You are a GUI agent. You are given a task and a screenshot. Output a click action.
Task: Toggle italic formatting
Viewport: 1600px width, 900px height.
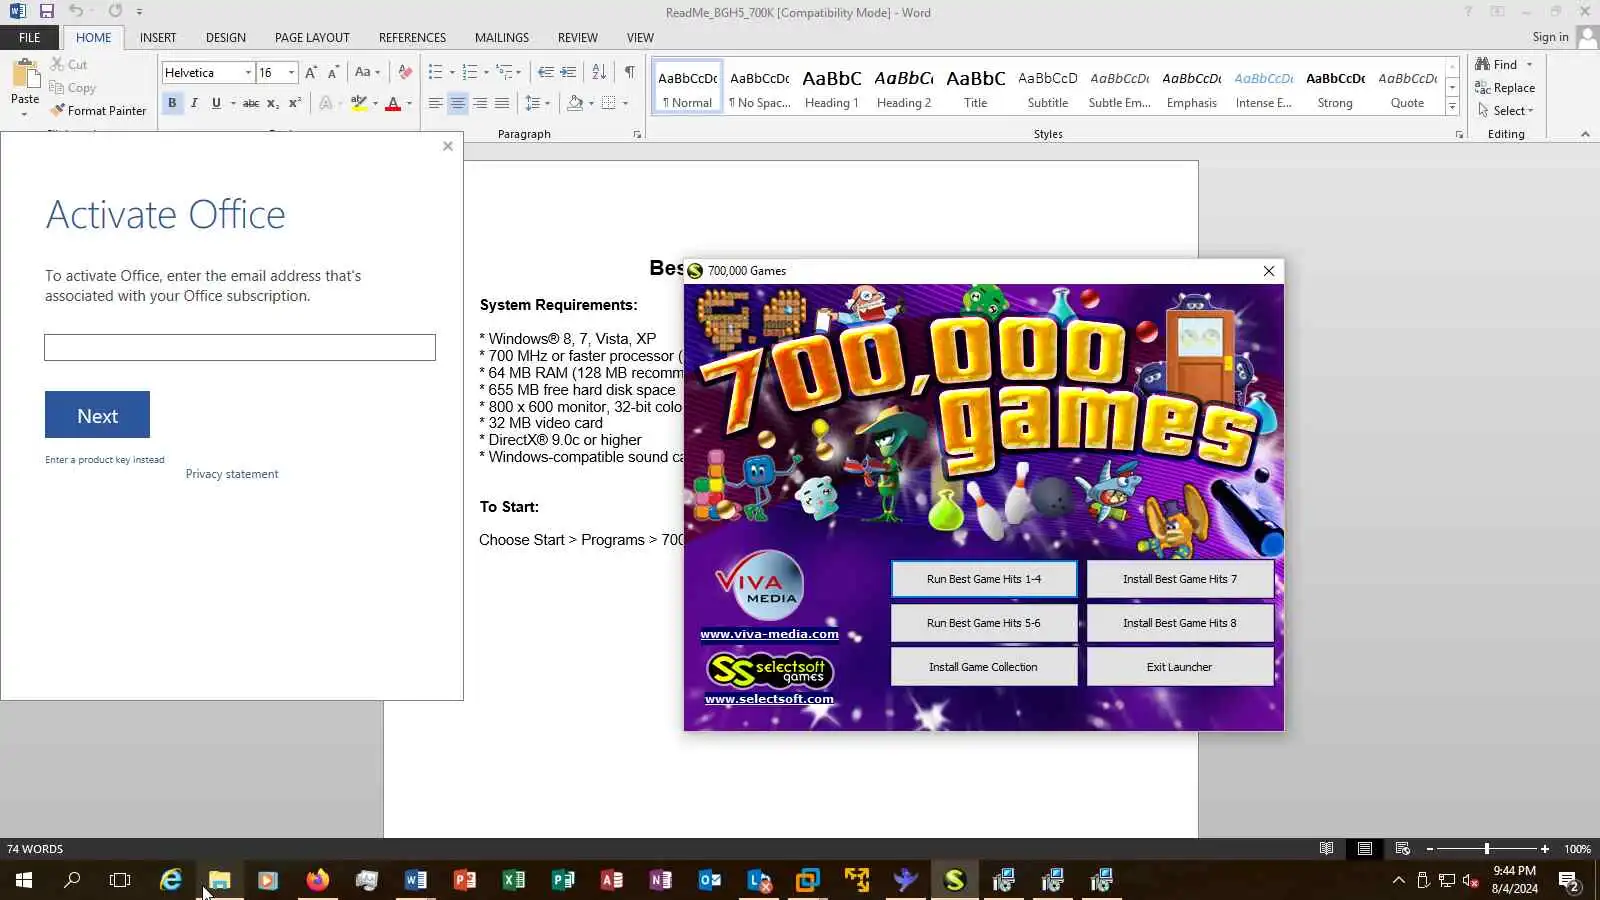[x=194, y=103]
